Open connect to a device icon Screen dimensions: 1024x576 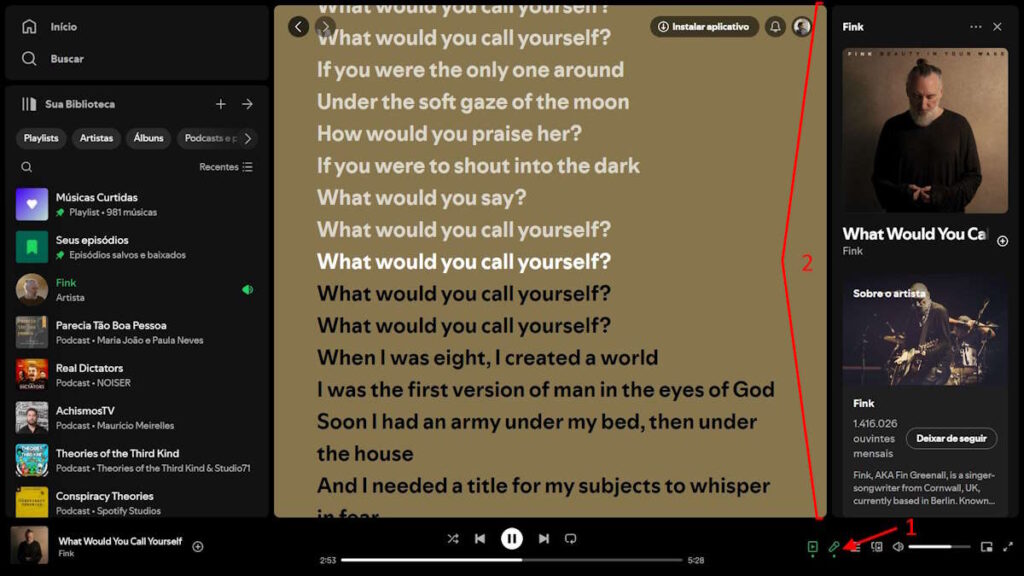point(876,547)
